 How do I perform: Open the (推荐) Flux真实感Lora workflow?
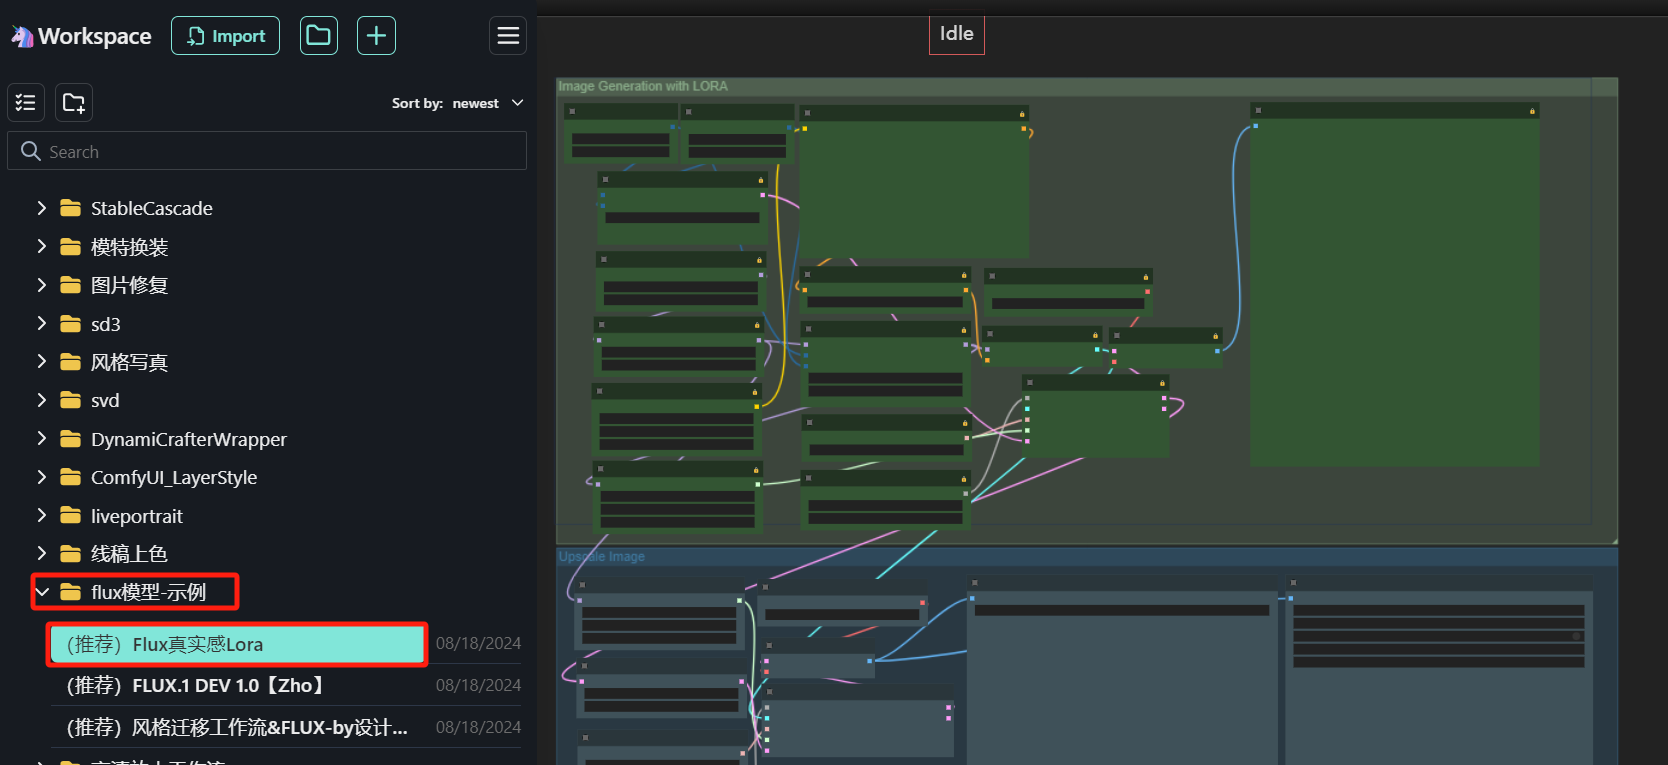point(237,644)
